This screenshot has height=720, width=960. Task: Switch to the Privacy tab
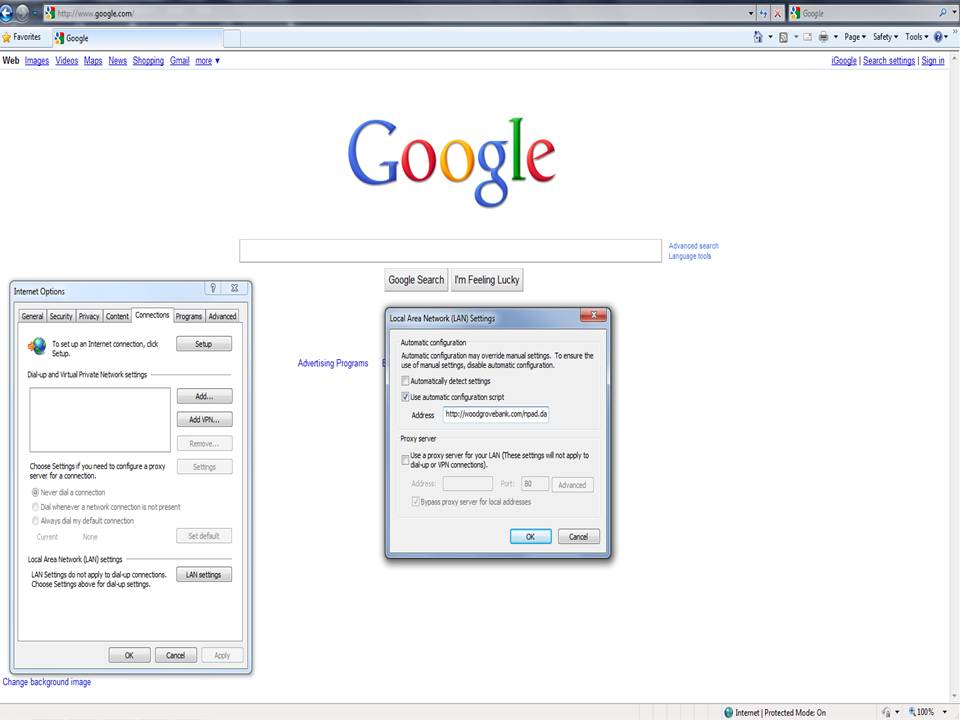pyautogui.click(x=89, y=317)
